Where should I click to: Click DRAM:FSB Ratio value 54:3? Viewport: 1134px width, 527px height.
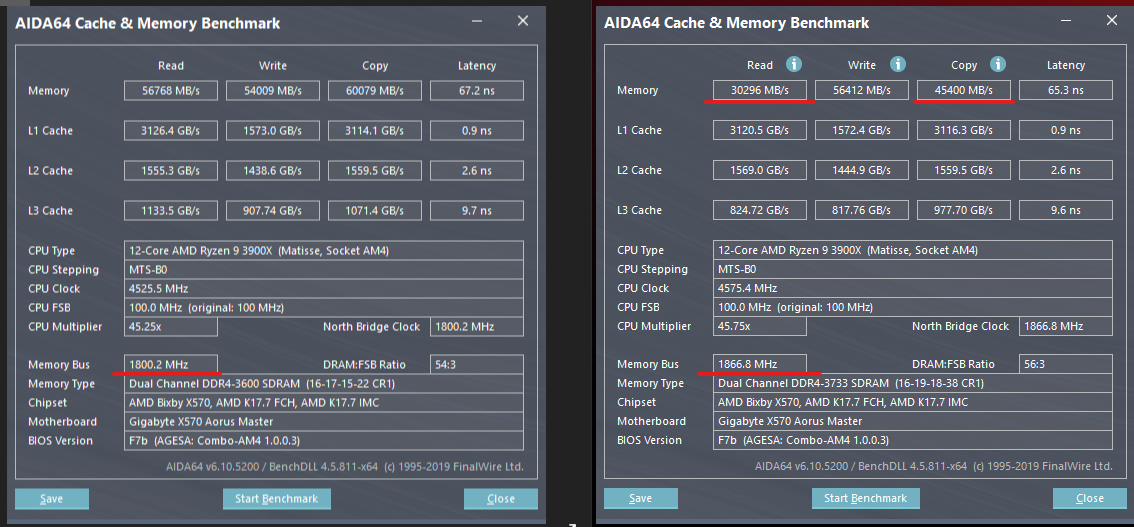[x=477, y=364]
